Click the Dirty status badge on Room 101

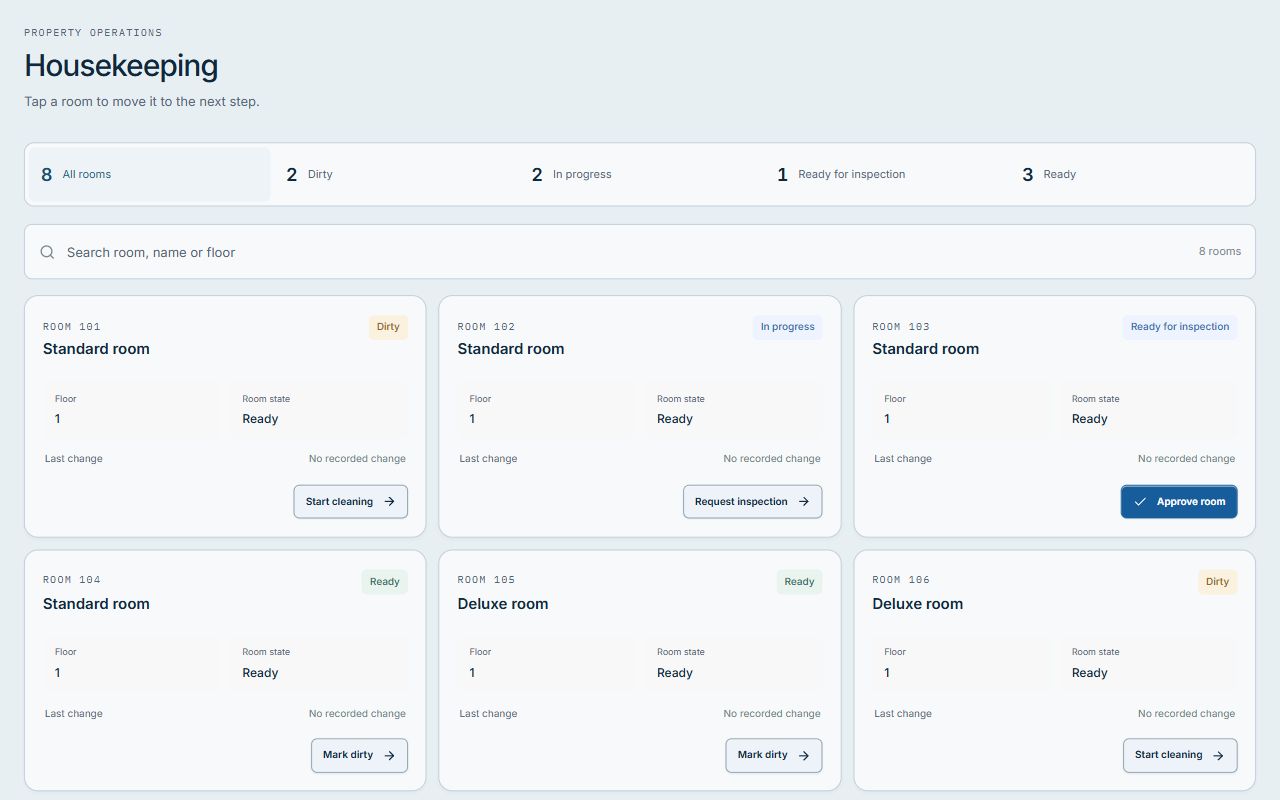tap(388, 327)
